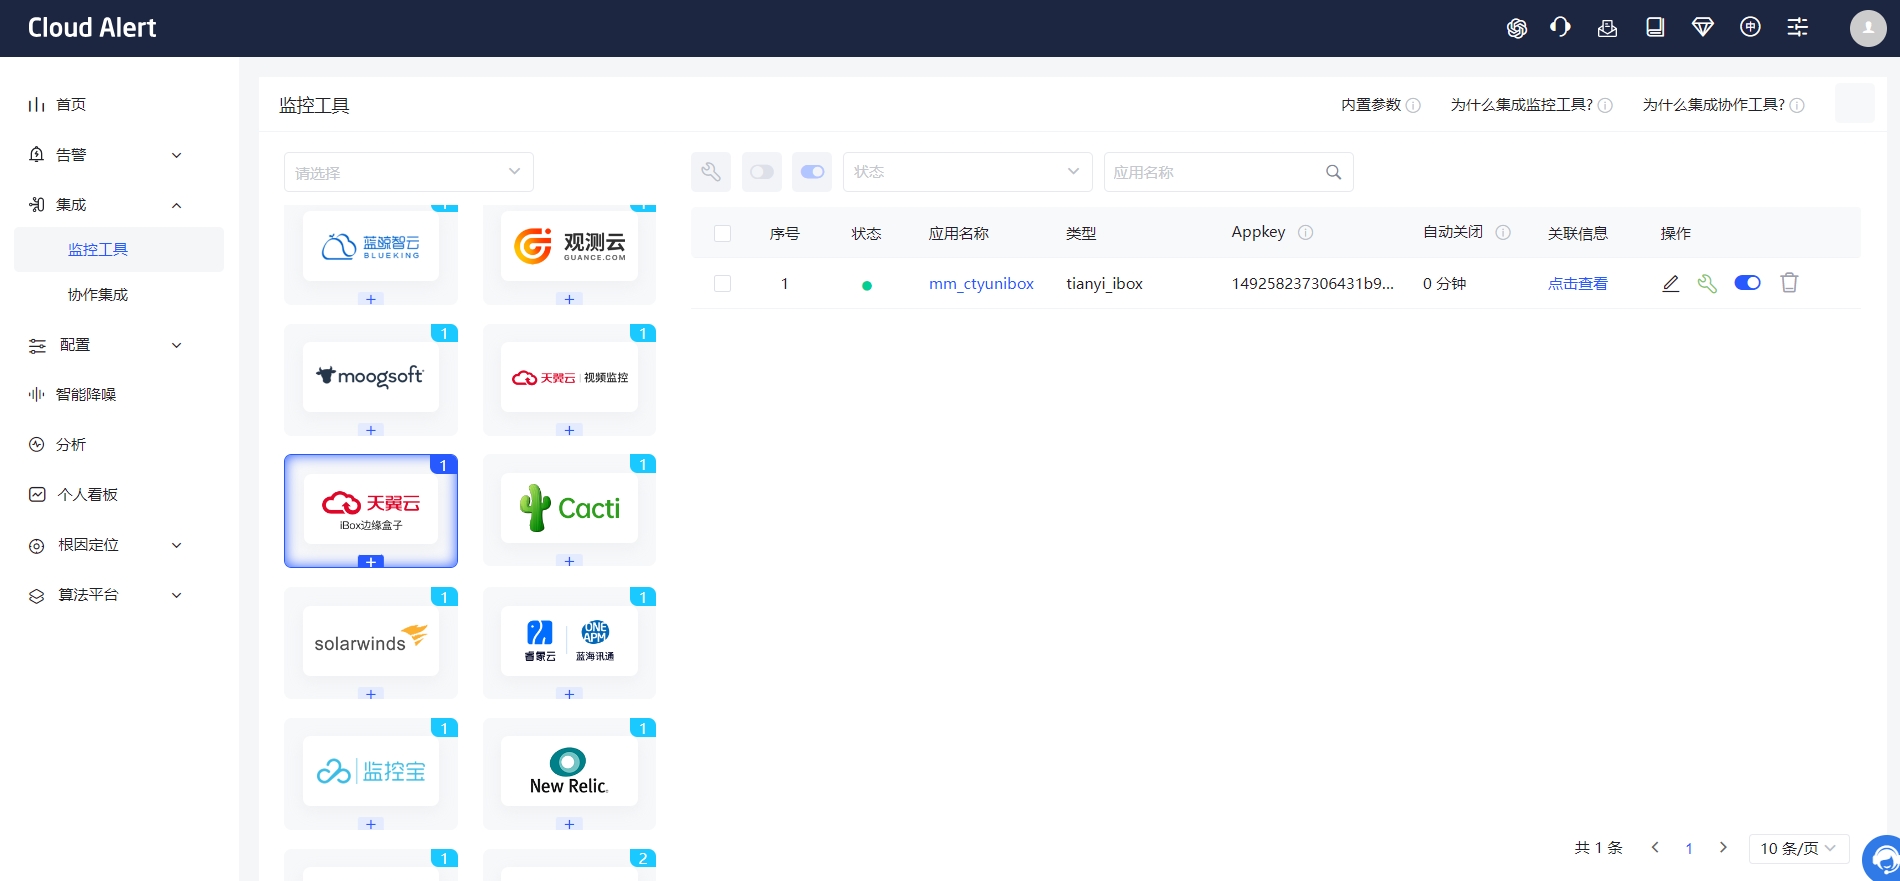Open 内置参数 link

pyautogui.click(x=1371, y=105)
